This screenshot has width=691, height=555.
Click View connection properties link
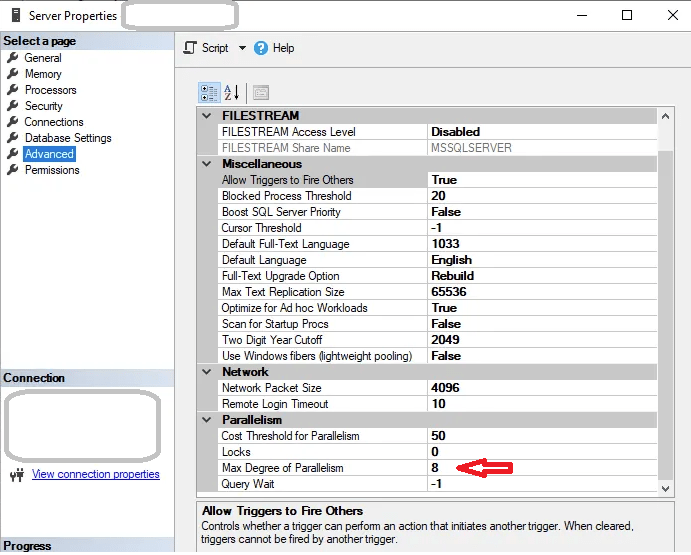96,474
